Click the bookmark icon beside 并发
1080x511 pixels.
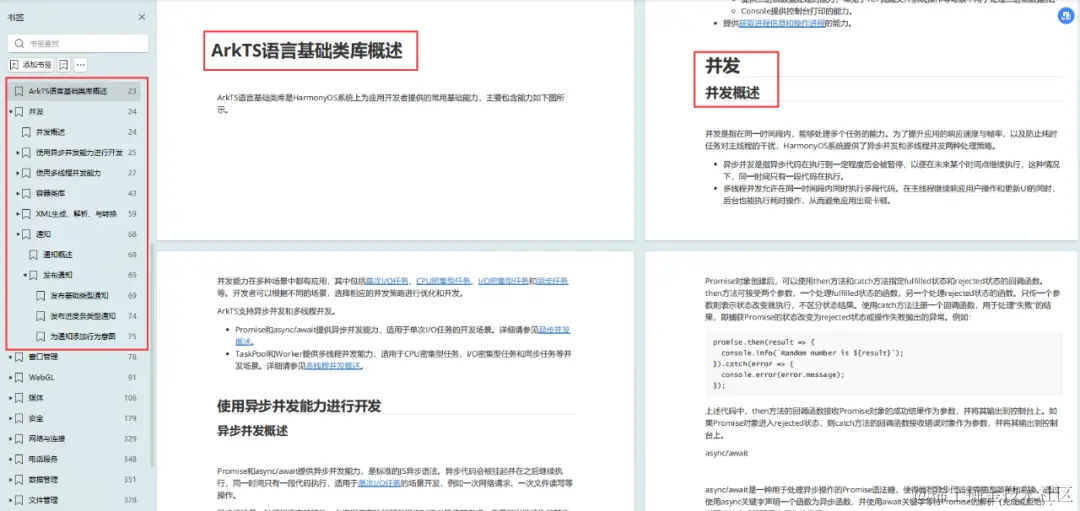tap(19, 112)
